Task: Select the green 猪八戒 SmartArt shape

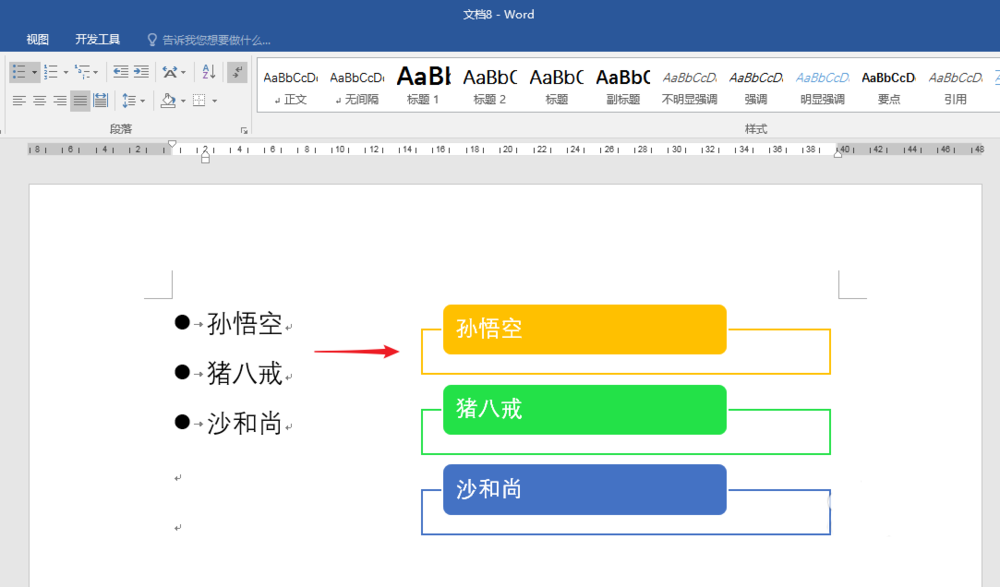Action: pos(585,410)
